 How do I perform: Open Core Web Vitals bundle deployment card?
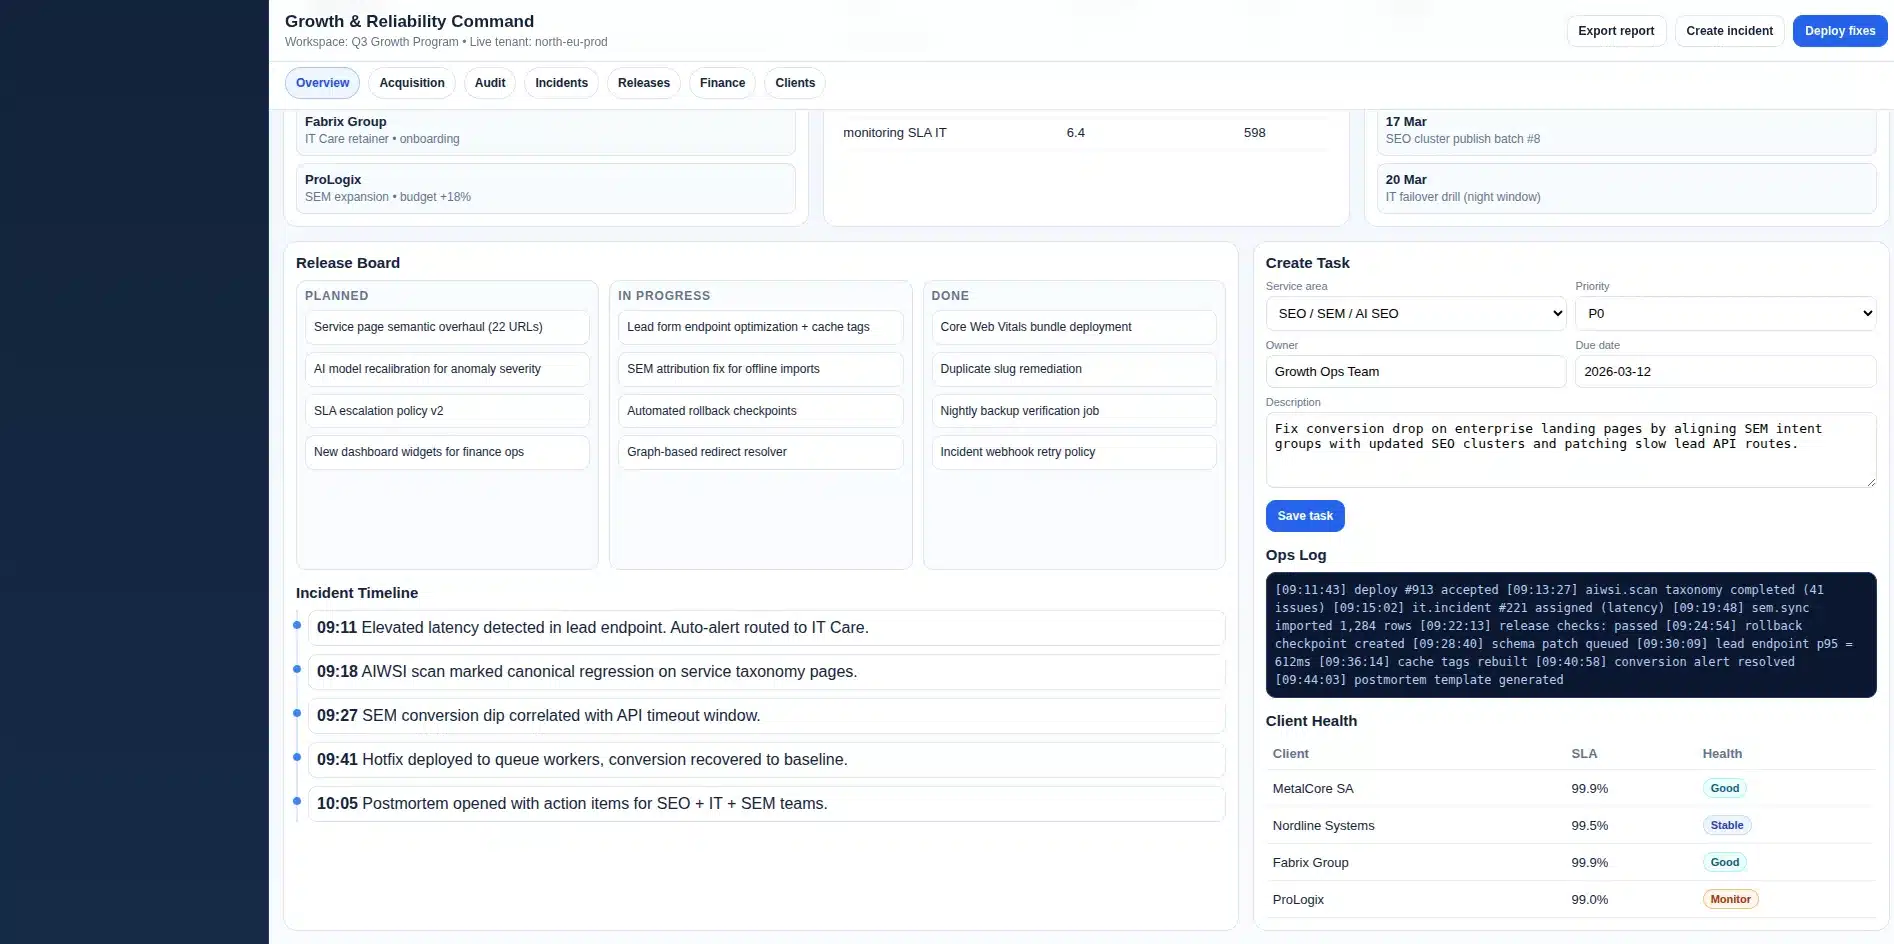[x=1074, y=327]
